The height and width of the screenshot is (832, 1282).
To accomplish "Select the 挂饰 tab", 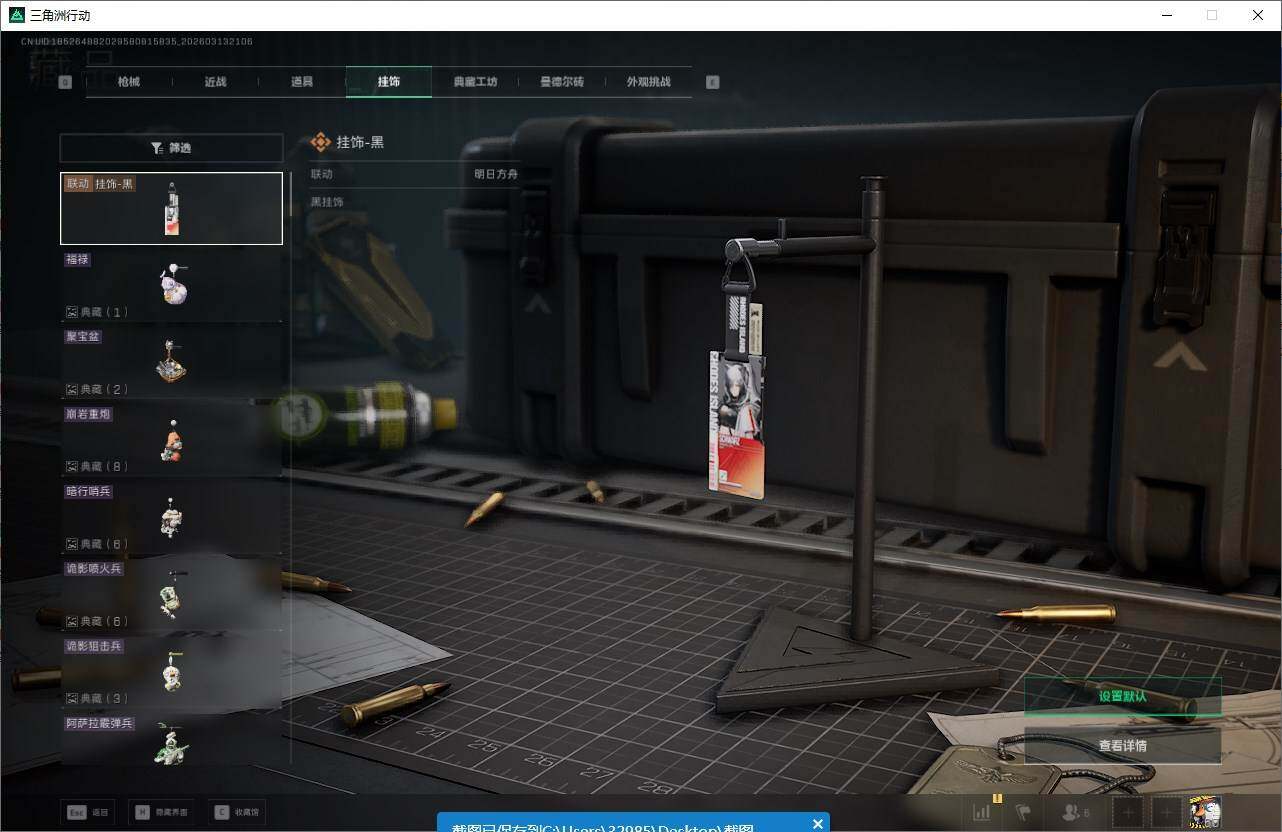I will (389, 82).
